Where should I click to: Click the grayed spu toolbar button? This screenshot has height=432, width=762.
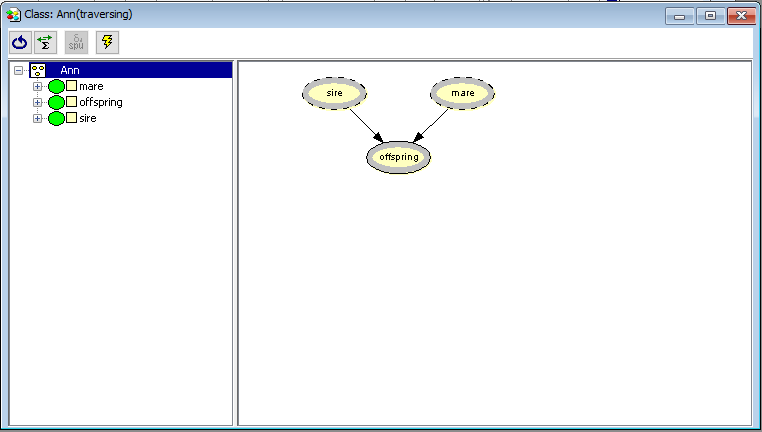(x=76, y=42)
